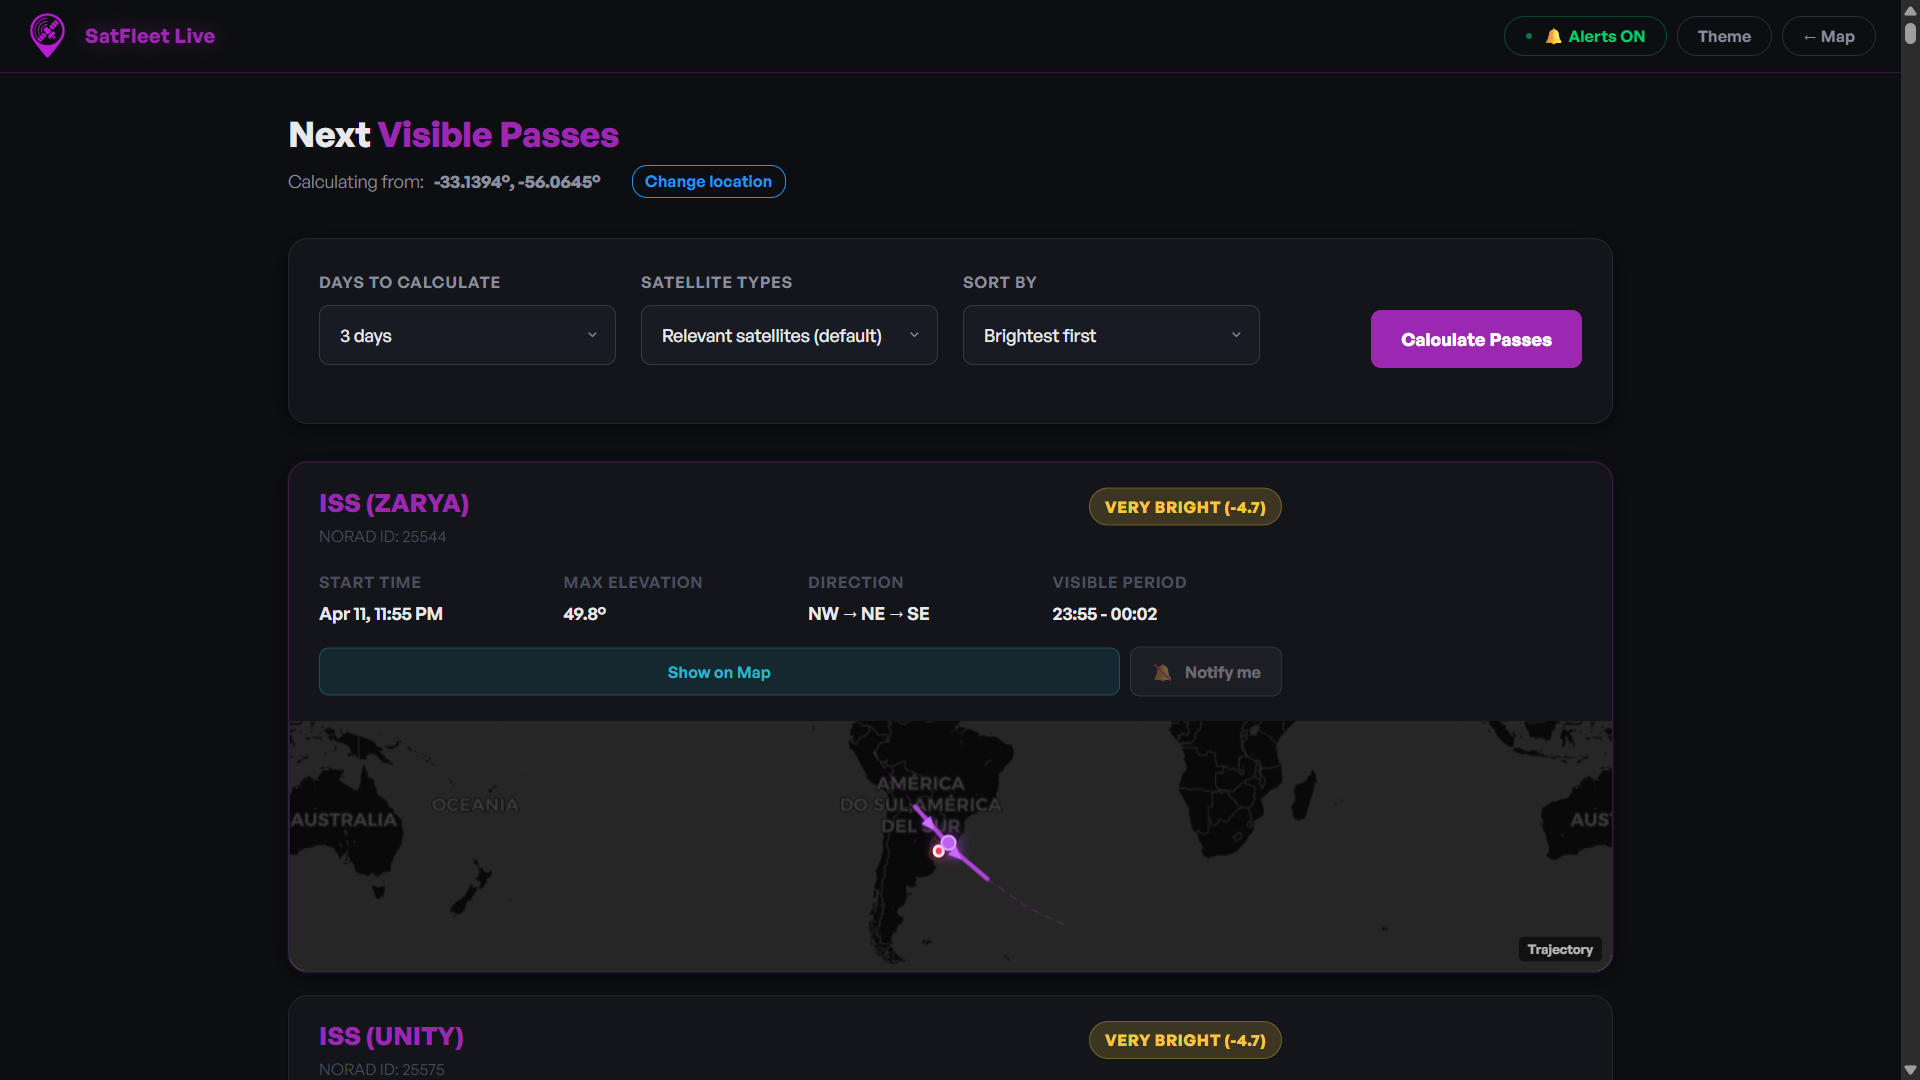The height and width of the screenshot is (1080, 1920).
Task: Open the SatFleet Live home title
Action: [150, 36]
